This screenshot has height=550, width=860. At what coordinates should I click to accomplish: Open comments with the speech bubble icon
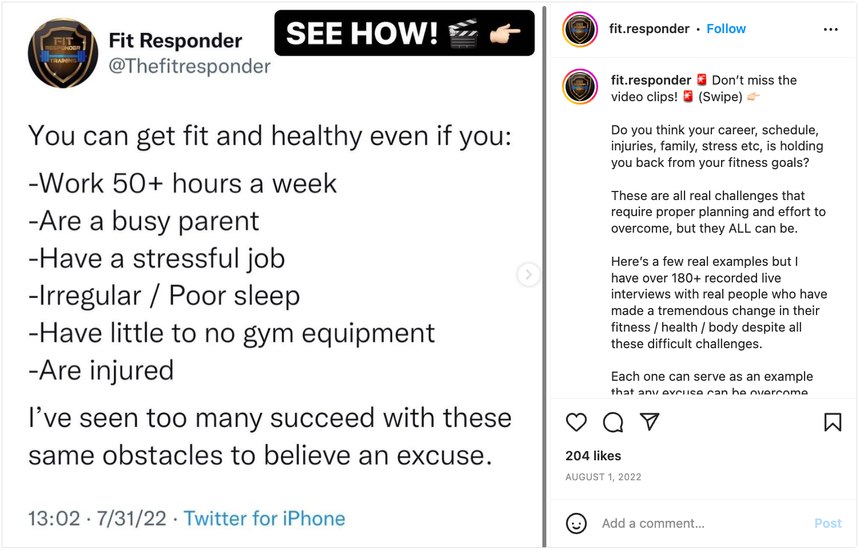click(613, 422)
